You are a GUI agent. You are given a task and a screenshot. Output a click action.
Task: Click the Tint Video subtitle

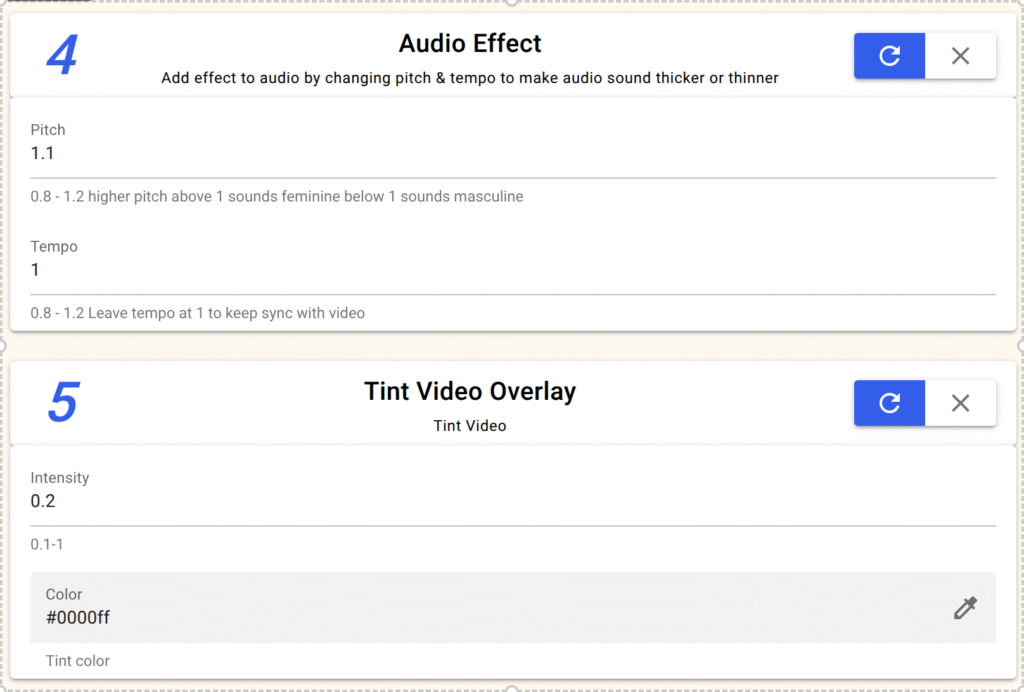(x=470, y=426)
